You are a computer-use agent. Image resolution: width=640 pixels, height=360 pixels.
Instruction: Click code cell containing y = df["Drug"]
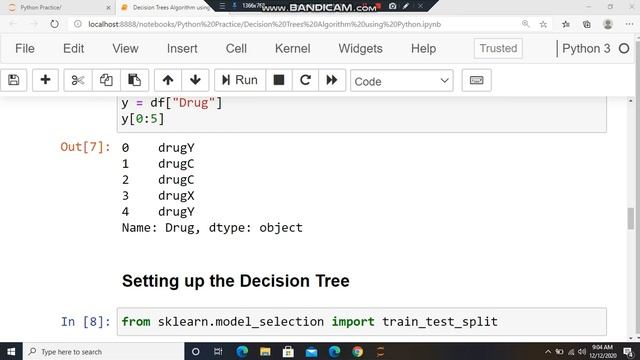(x=362, y=114)
